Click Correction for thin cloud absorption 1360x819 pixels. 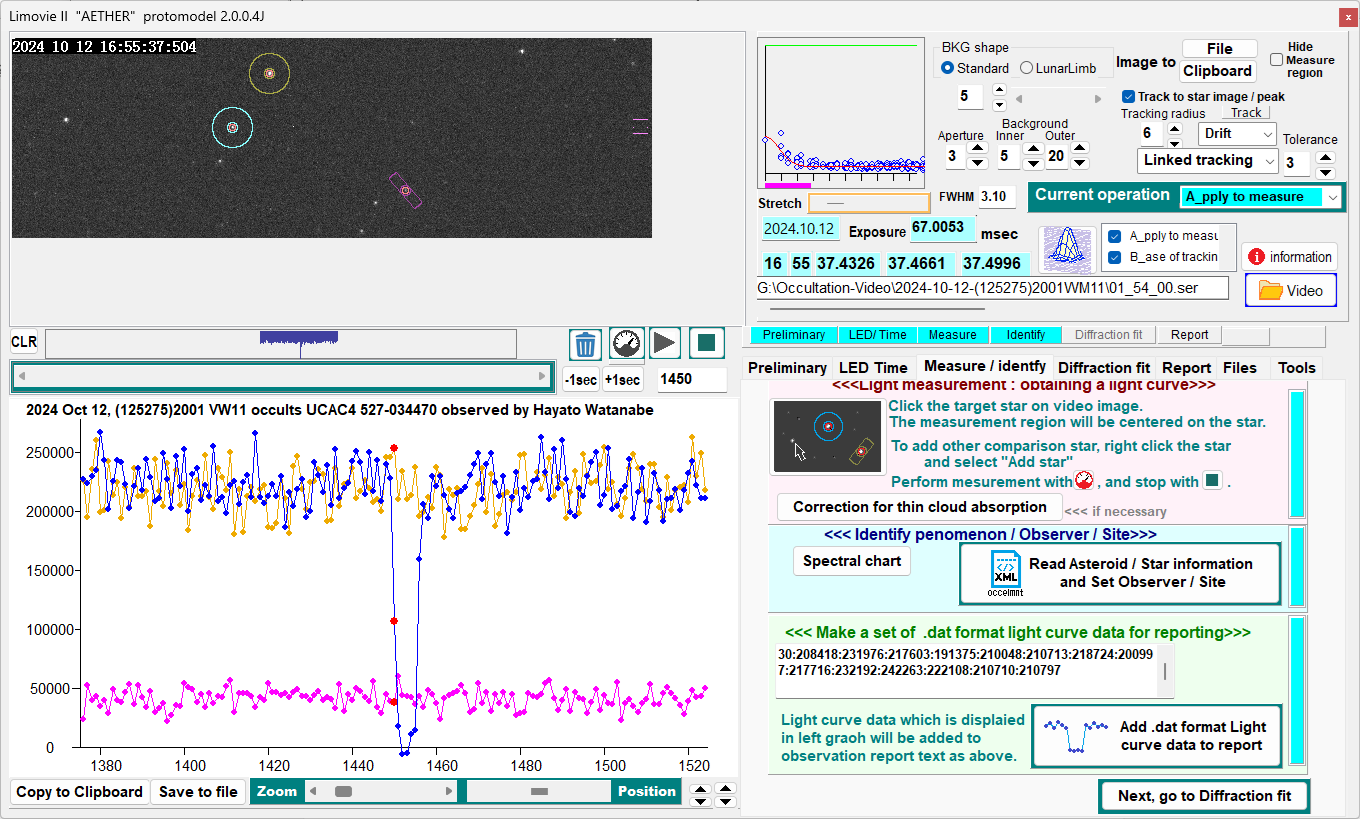[x=920, y=507]
